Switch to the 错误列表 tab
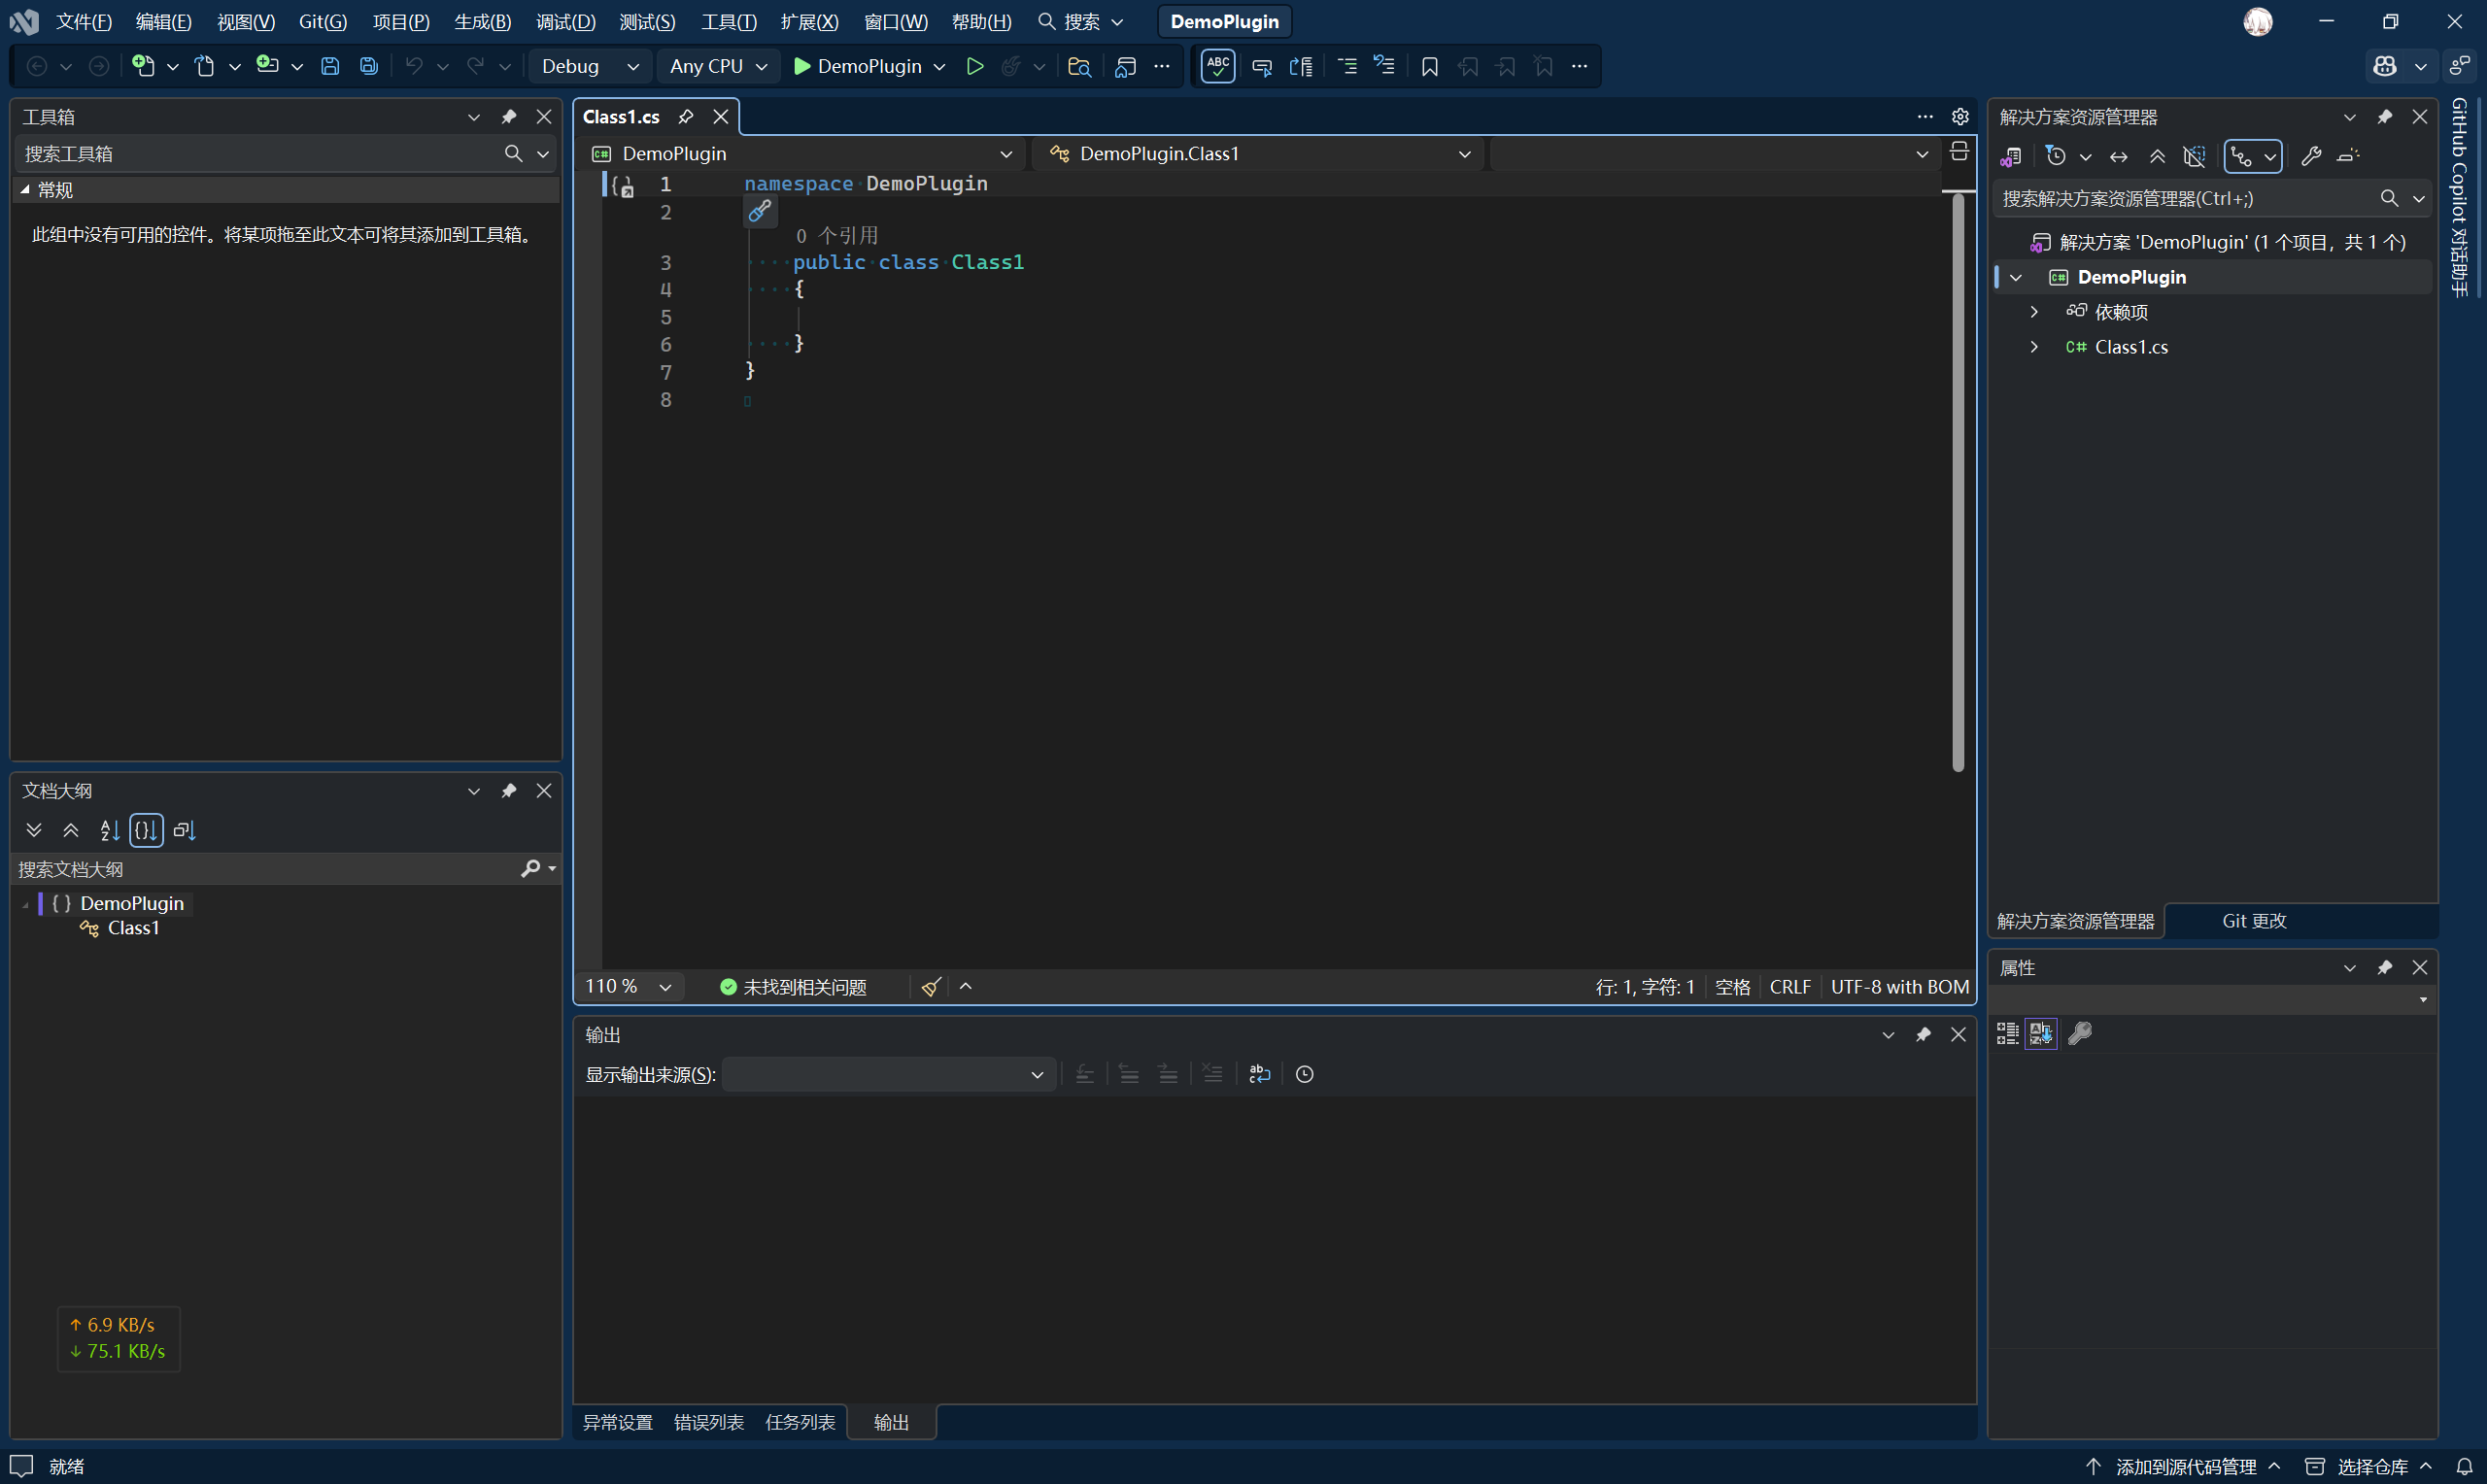Image resolution: width=2487 pixels, height=1484 pixels. 708,1422
